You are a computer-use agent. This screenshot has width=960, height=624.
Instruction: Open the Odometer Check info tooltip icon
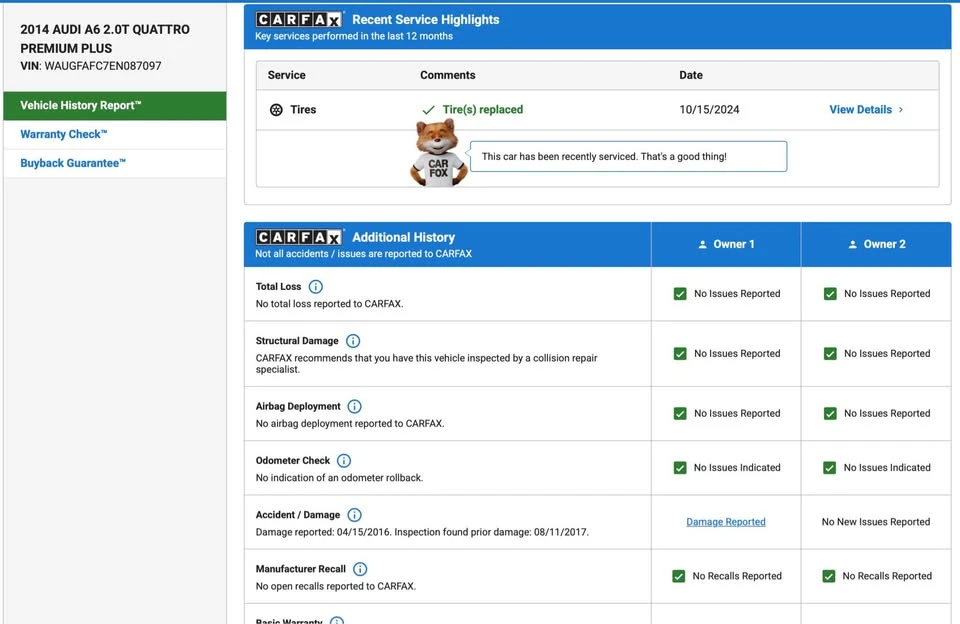coord(344,460)
